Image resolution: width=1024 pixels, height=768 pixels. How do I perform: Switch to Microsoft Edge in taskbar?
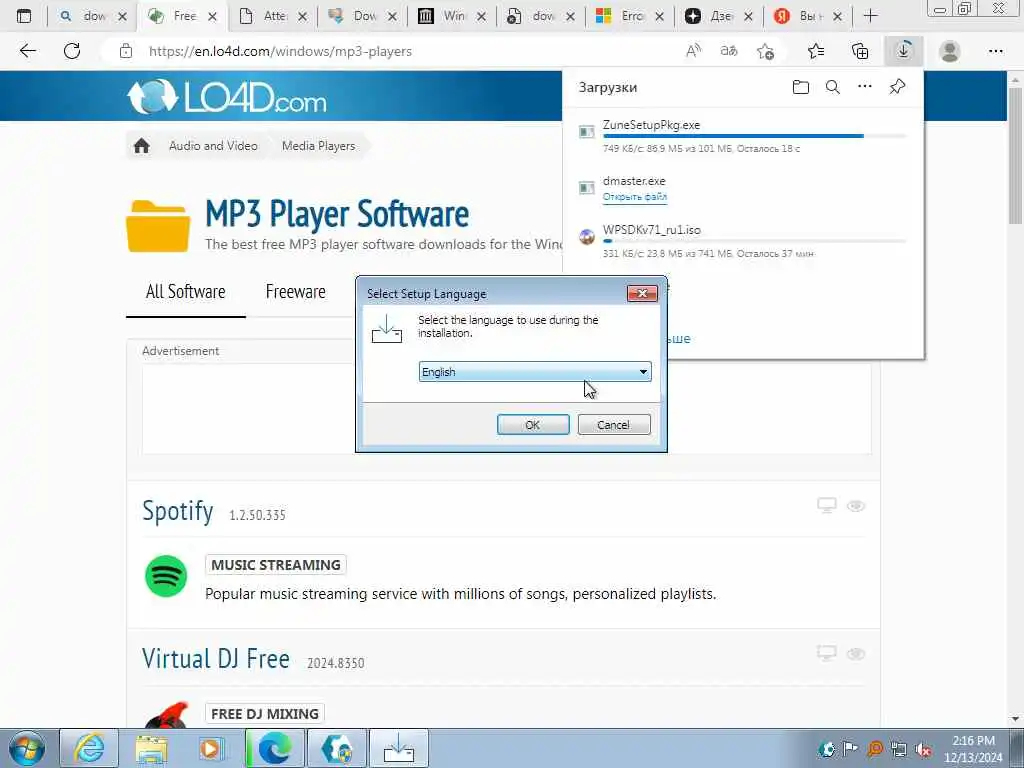point(275,748)
